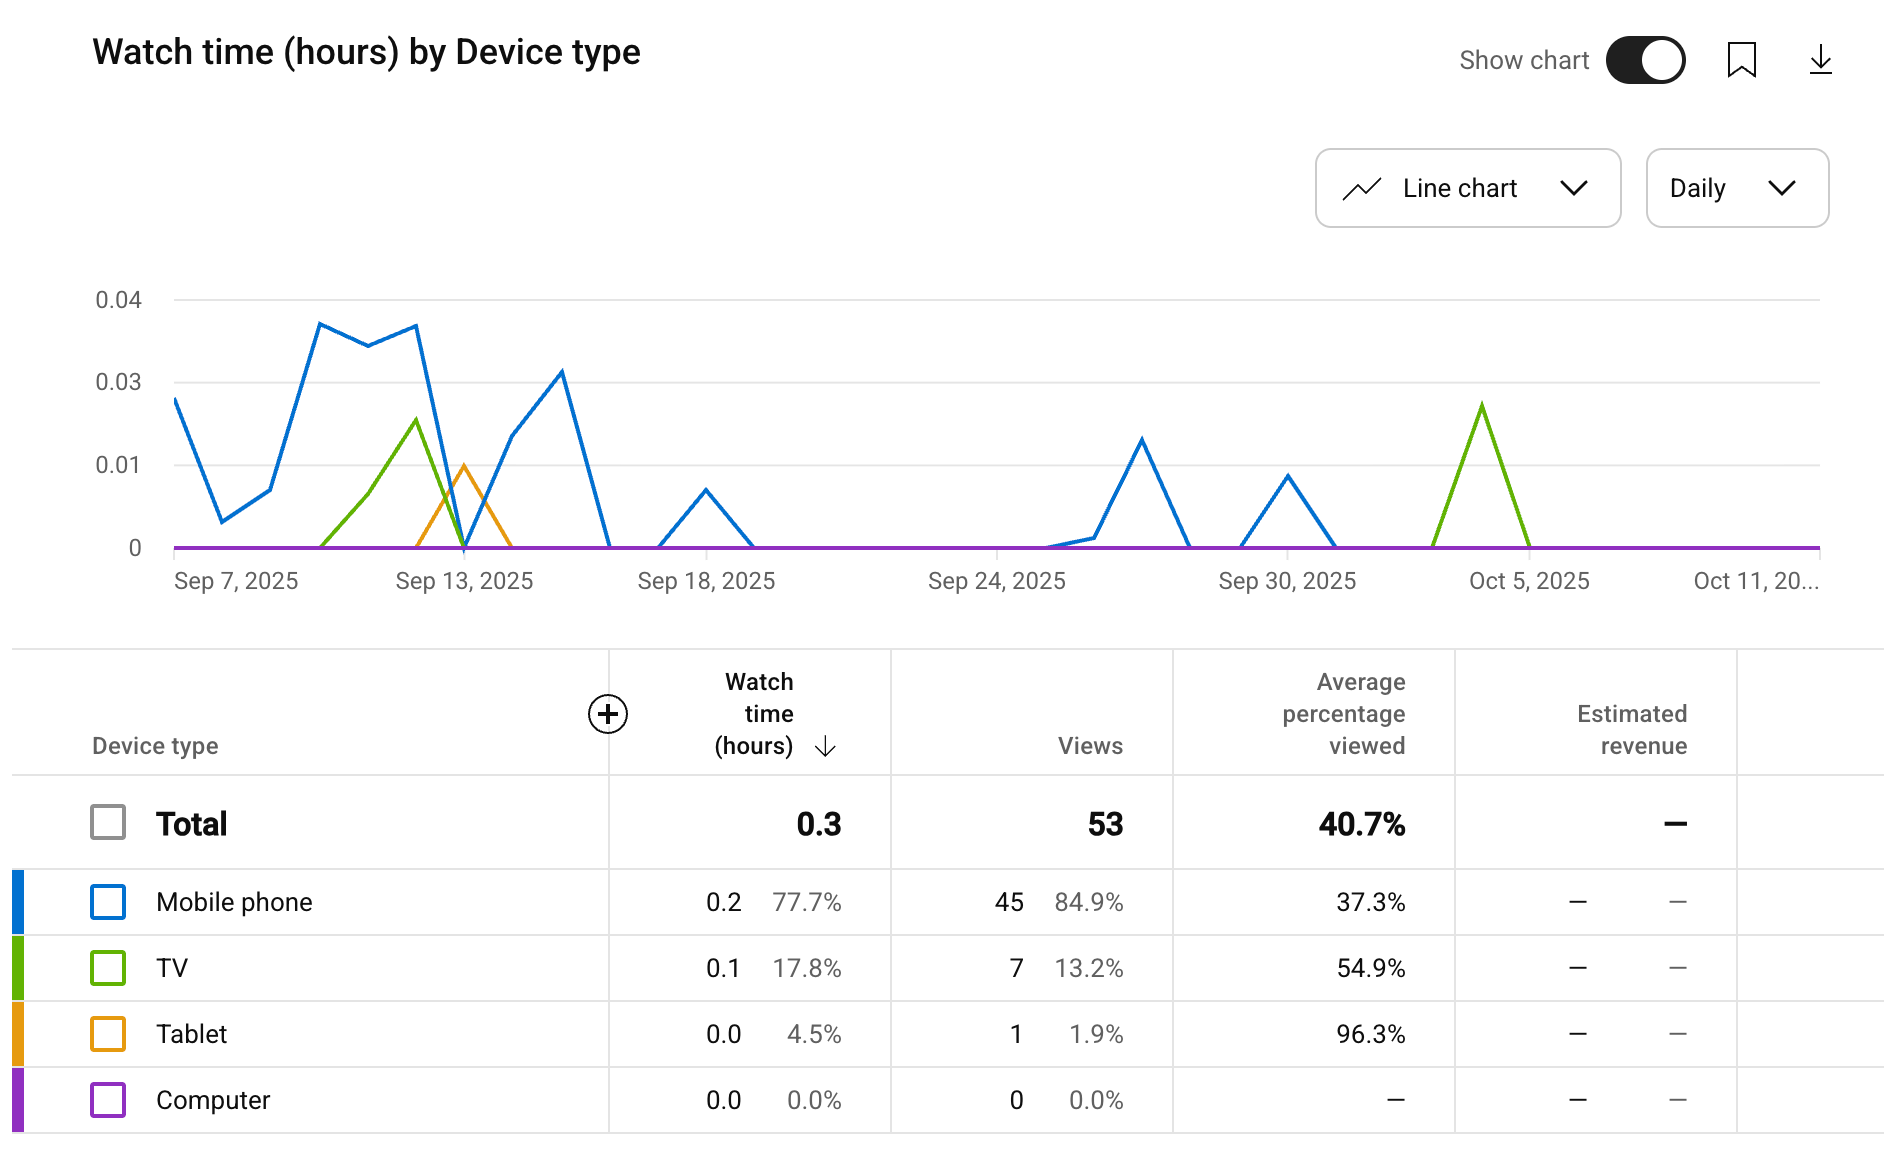Toggle the Computer row checkbox
This screenshot has width=1884, height=1152.
click(108, 1100)
